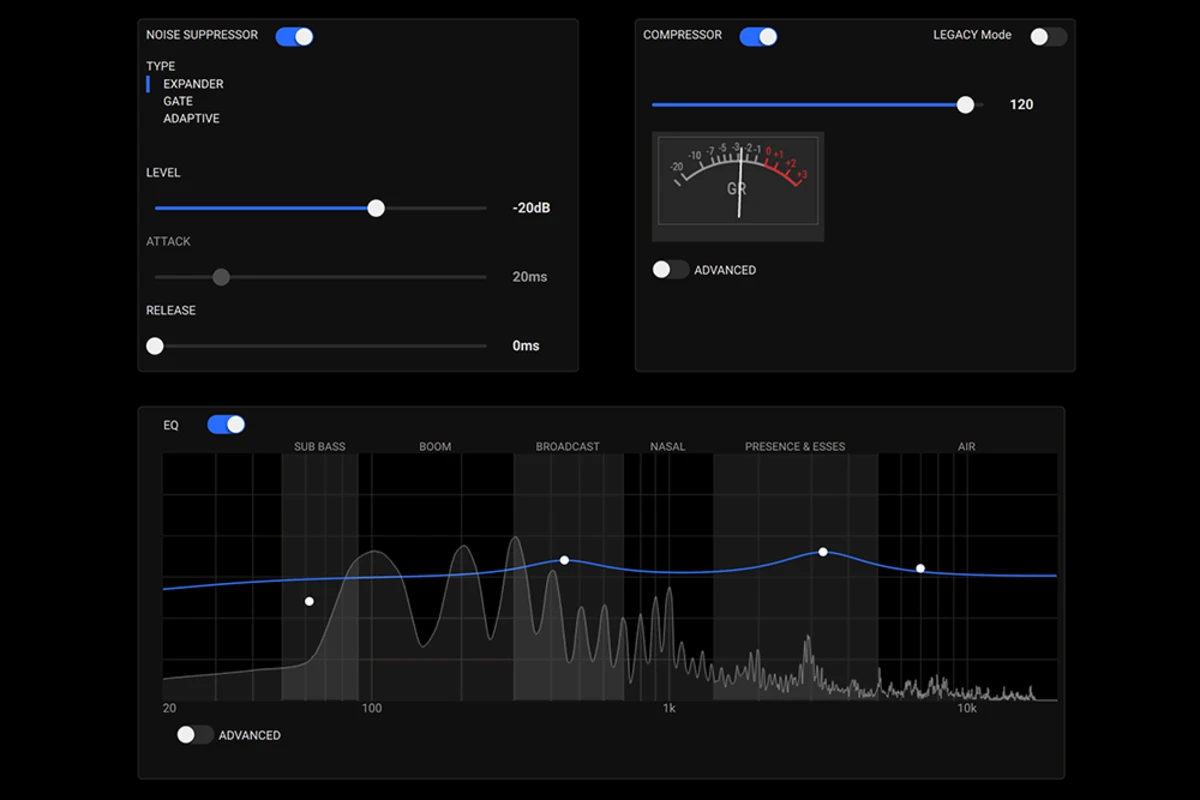Switch off the EQ toggle

226,425
